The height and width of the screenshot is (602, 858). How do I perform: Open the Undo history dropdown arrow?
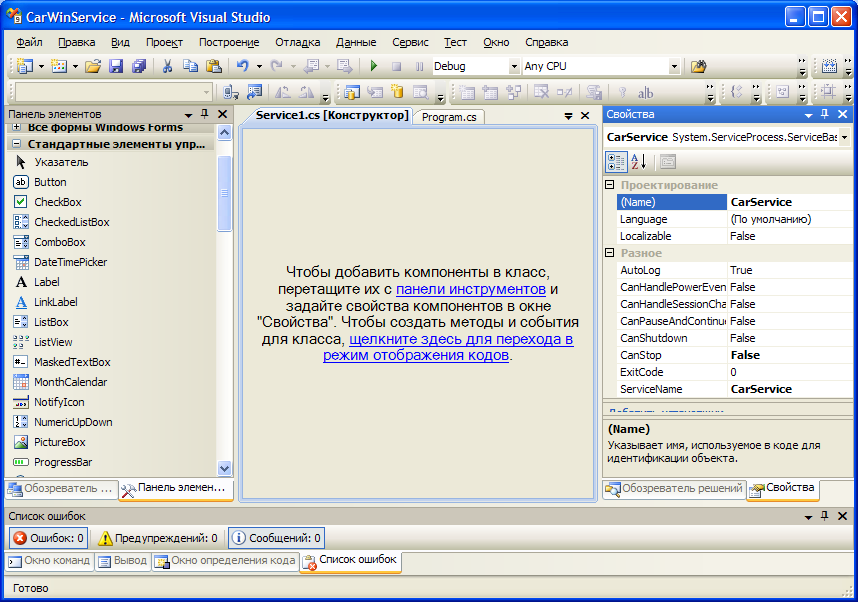(259, 66)
